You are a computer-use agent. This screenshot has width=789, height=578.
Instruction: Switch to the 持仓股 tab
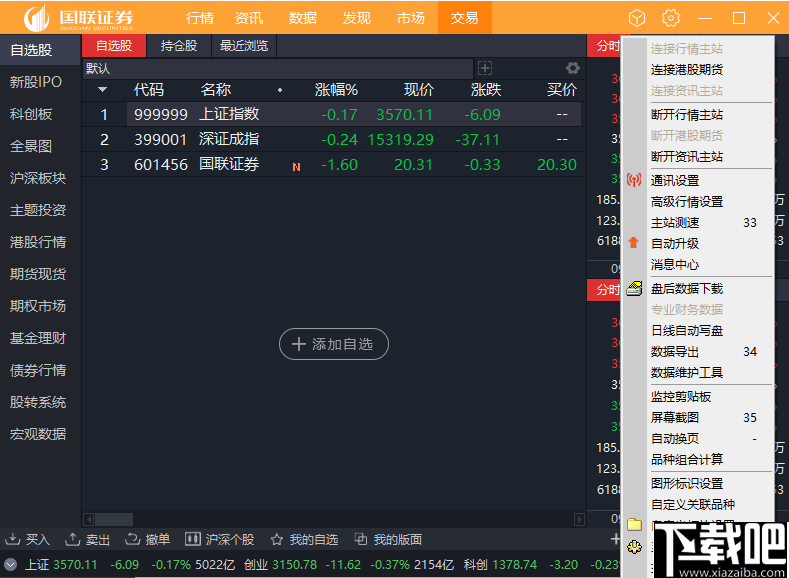179,46
